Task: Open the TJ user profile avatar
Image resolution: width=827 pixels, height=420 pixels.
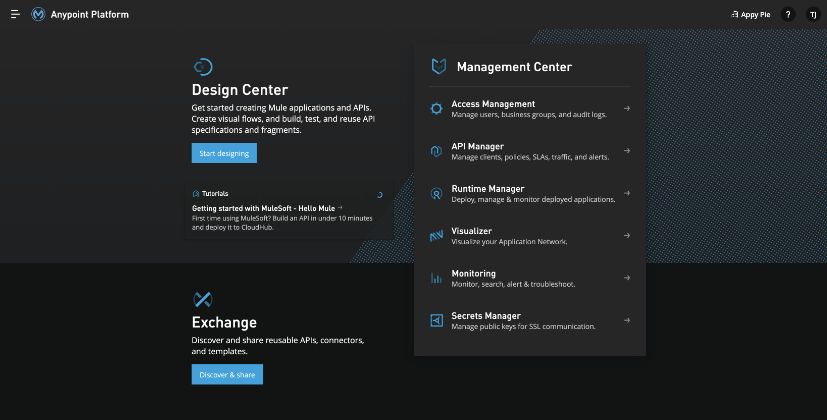Action: [x=812, y=15]
